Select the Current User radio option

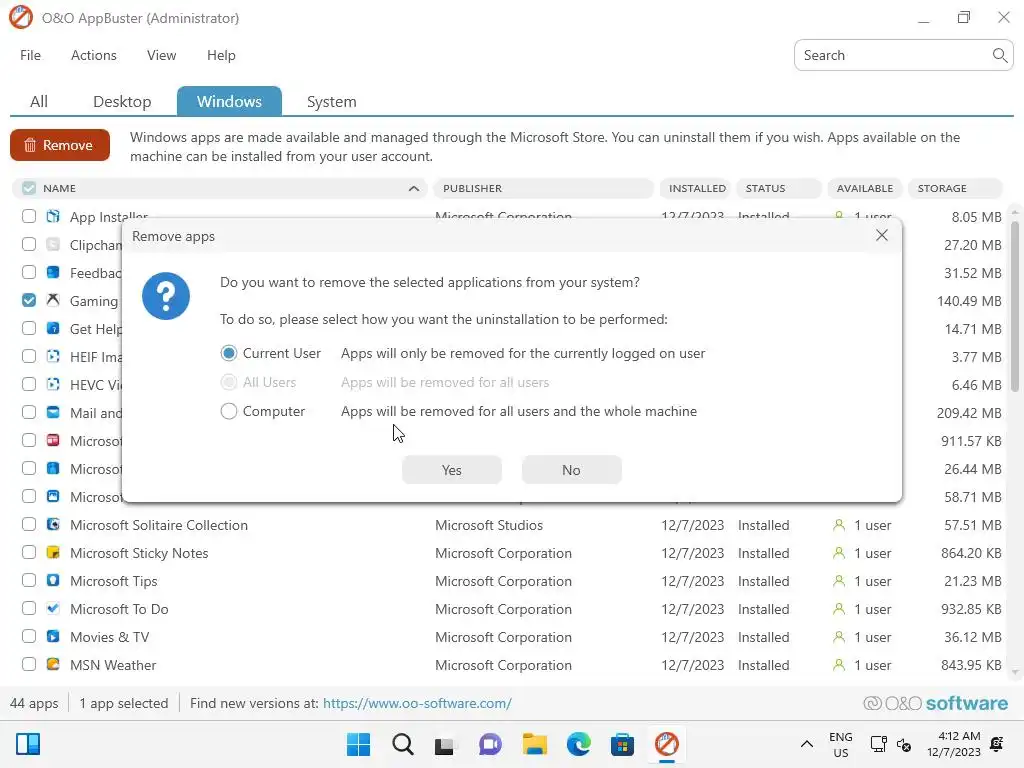[229, 353]
